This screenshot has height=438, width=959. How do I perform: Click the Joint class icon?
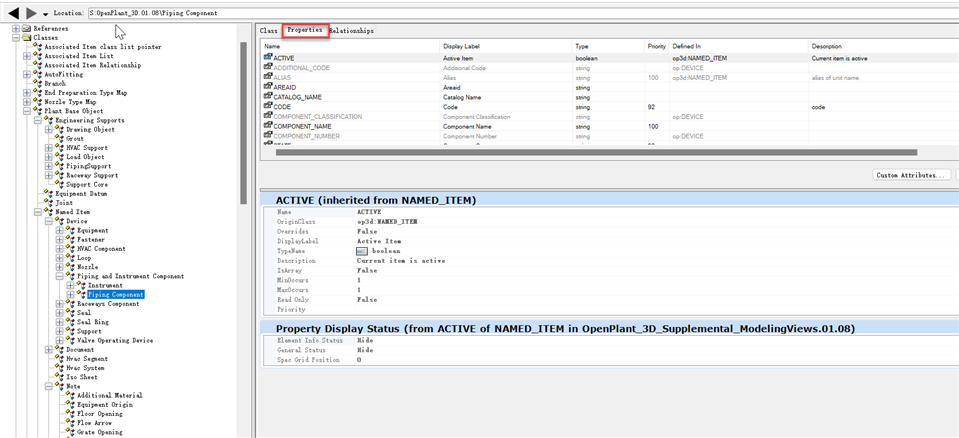pos(49,203)
